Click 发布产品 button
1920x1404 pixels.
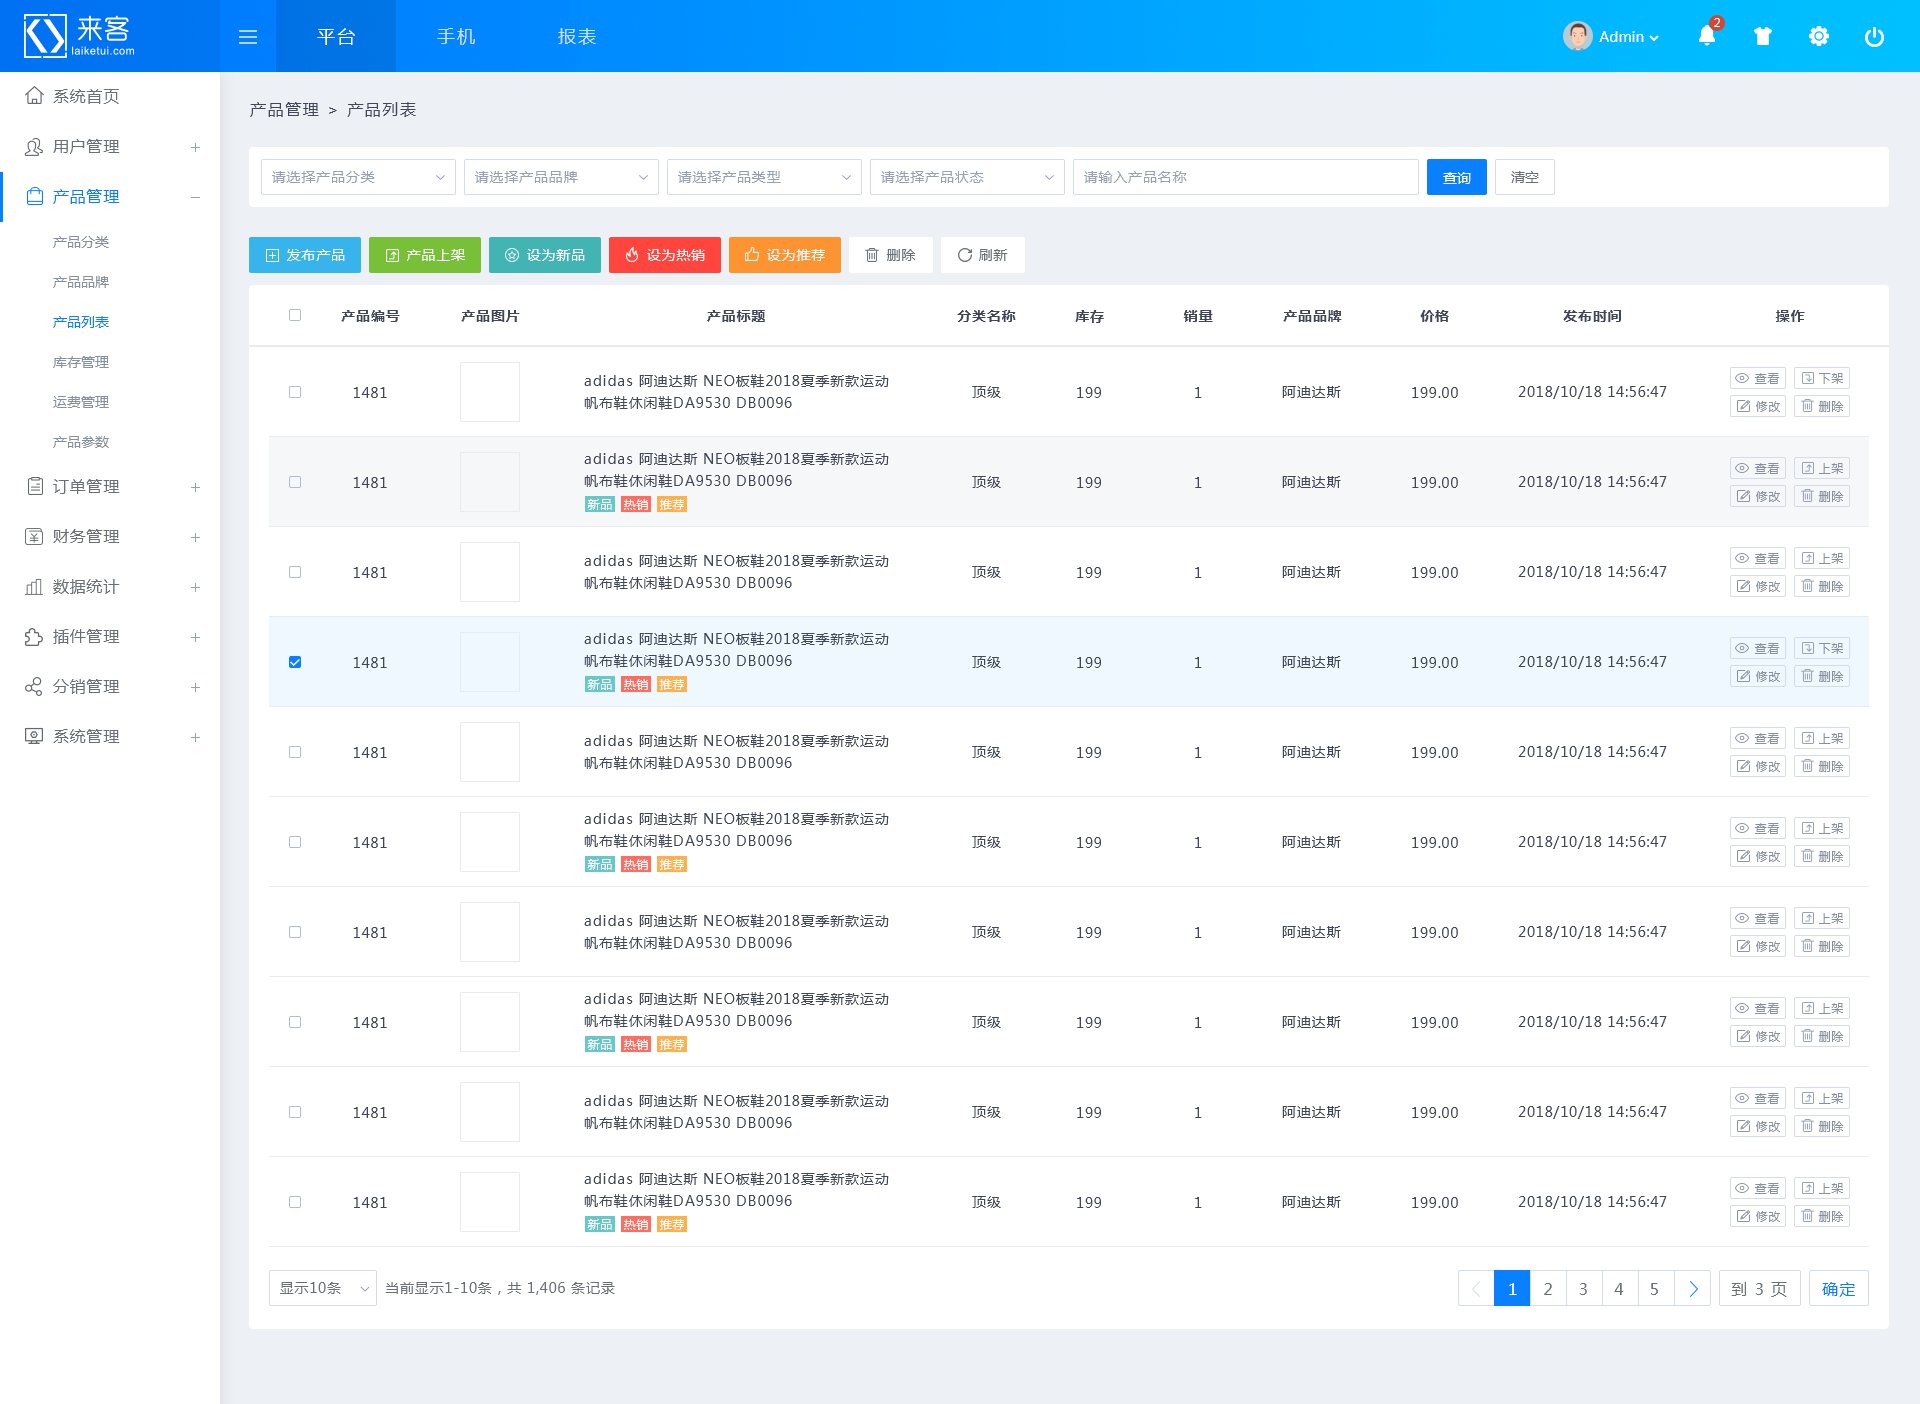[305, 255]
